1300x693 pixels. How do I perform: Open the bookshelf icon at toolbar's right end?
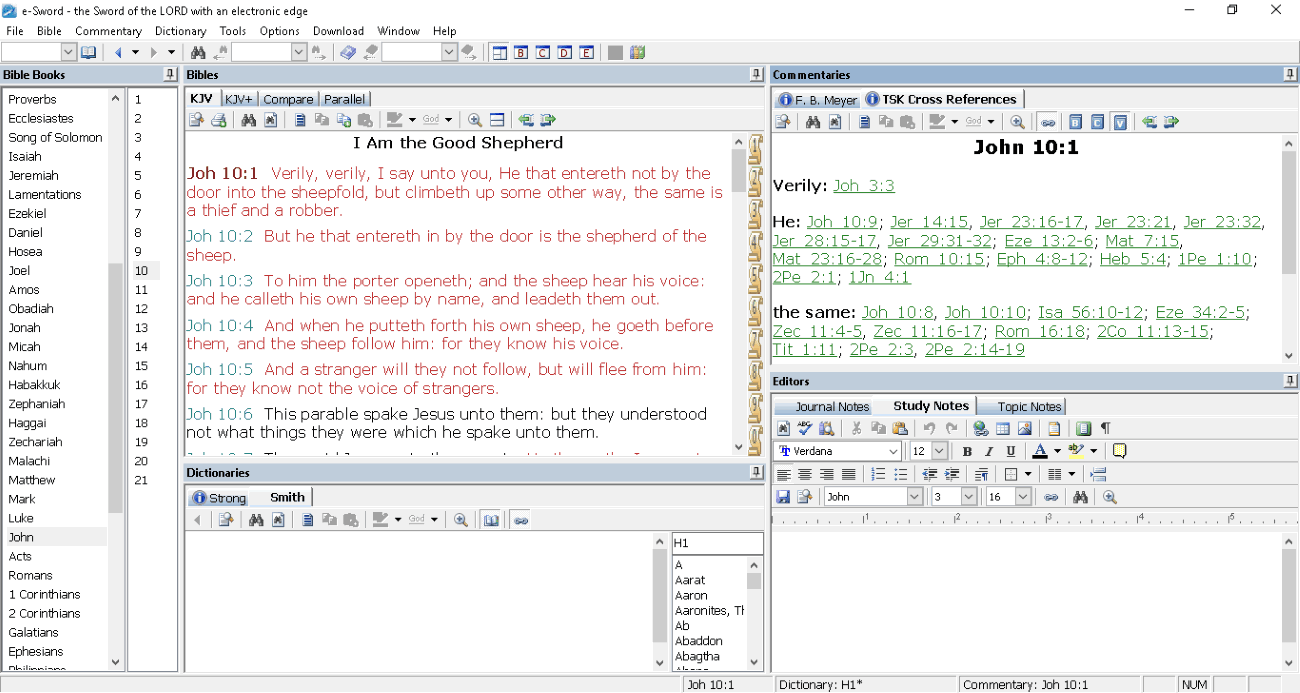[637, 52]
